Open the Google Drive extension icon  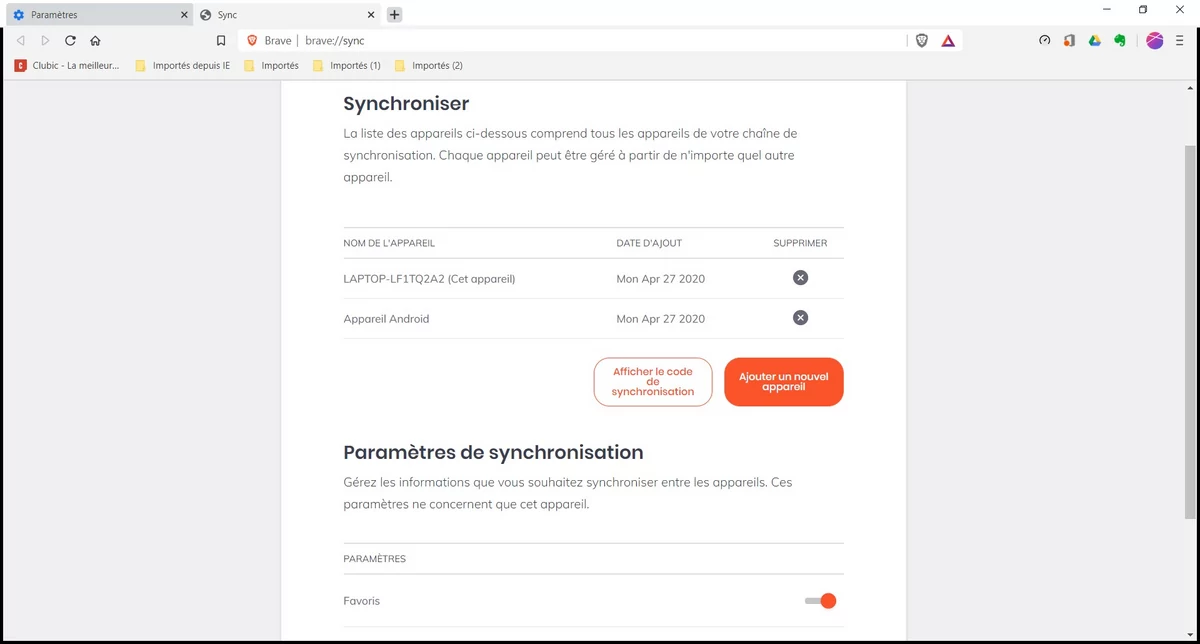click(x=1095, y=41)
